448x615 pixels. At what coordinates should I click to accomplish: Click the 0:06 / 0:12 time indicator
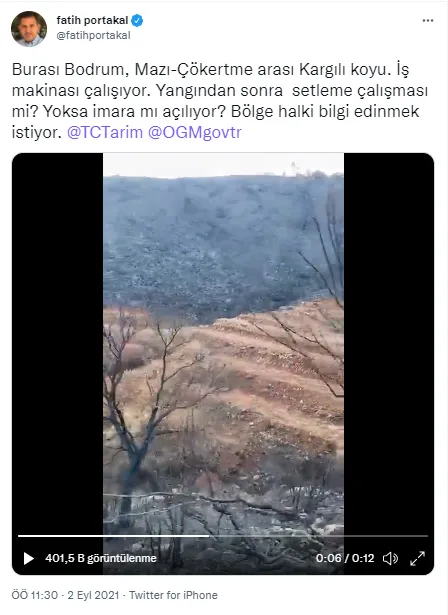coord(345,558)
